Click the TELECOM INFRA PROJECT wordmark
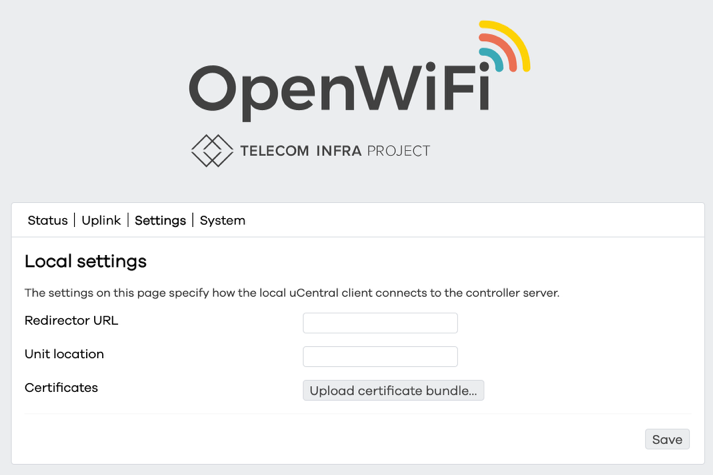This screenshot has height=475, width=713. 335,152
